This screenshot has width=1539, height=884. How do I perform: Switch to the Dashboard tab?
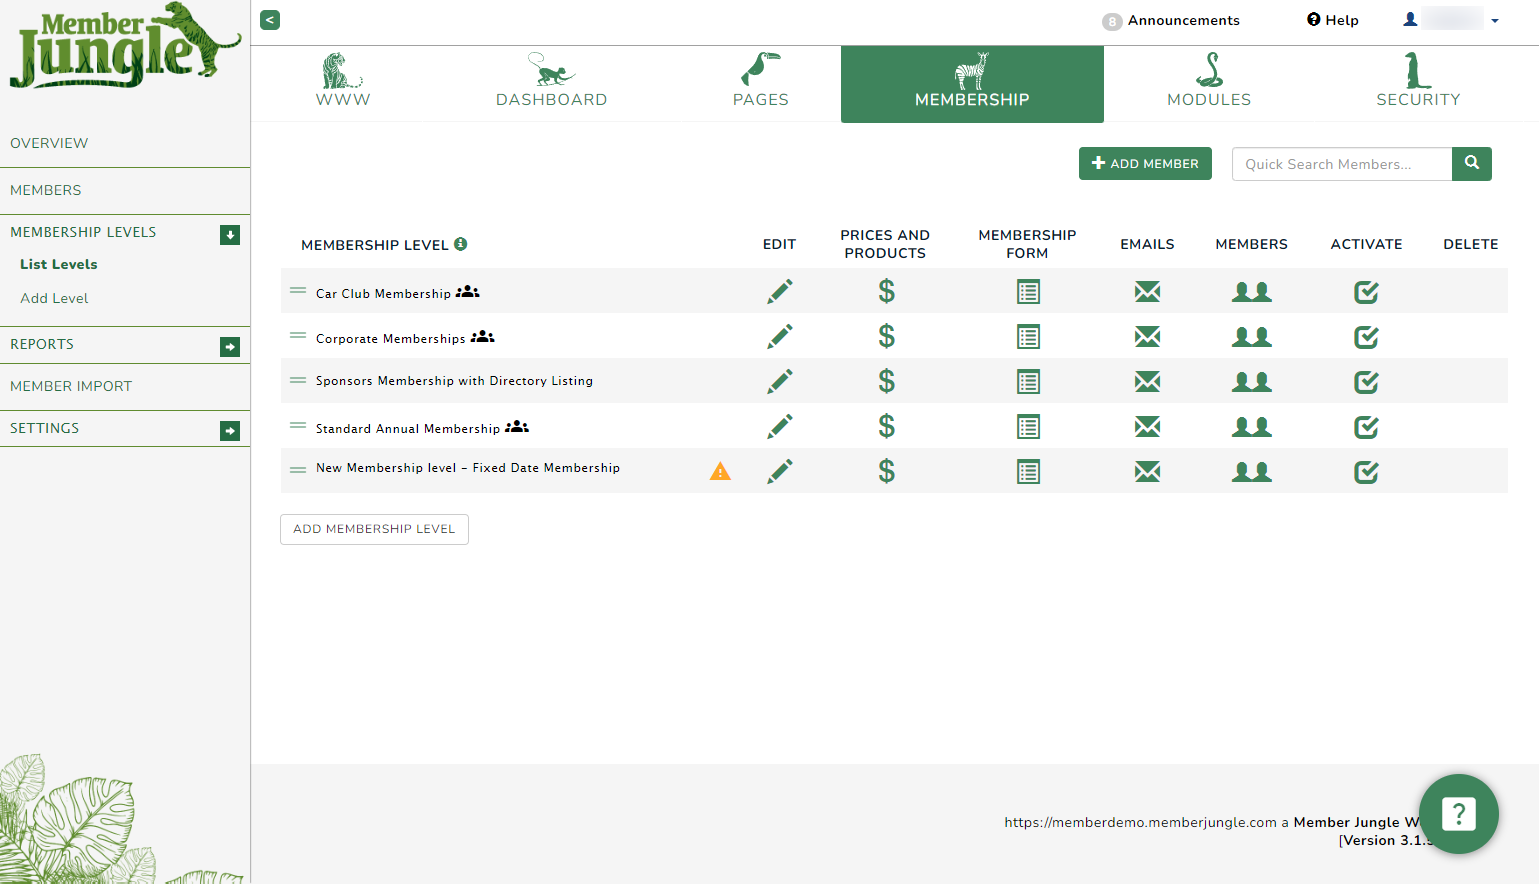(551, 82)
